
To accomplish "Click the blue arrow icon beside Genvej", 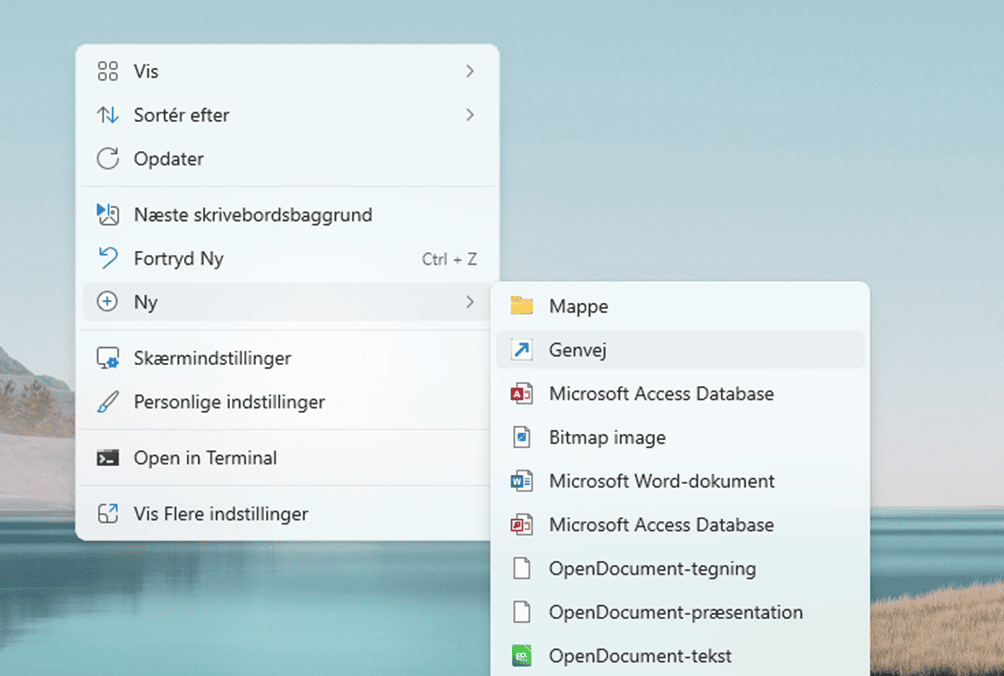I will point(521,350).
